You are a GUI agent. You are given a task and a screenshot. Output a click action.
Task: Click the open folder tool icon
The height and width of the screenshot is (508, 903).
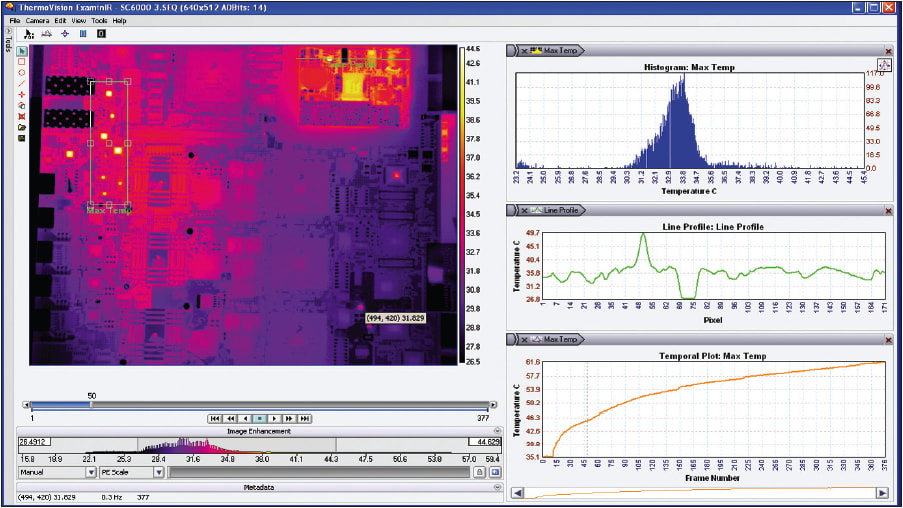[22, 127]
